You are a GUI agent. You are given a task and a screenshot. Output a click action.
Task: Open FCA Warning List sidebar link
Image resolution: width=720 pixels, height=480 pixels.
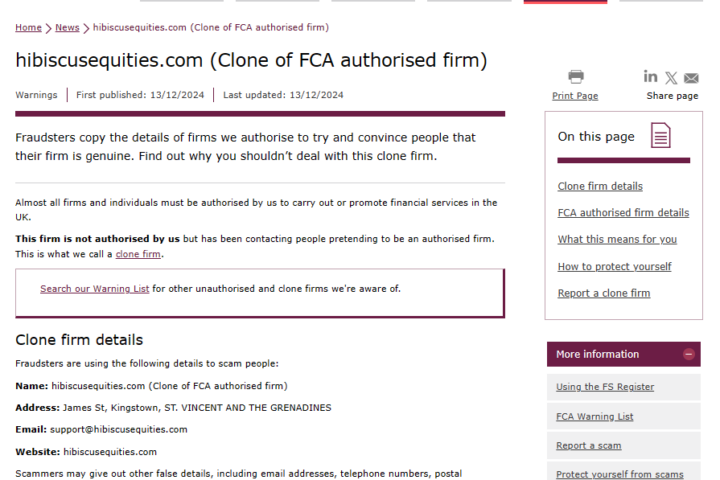(x=595, y=417)
